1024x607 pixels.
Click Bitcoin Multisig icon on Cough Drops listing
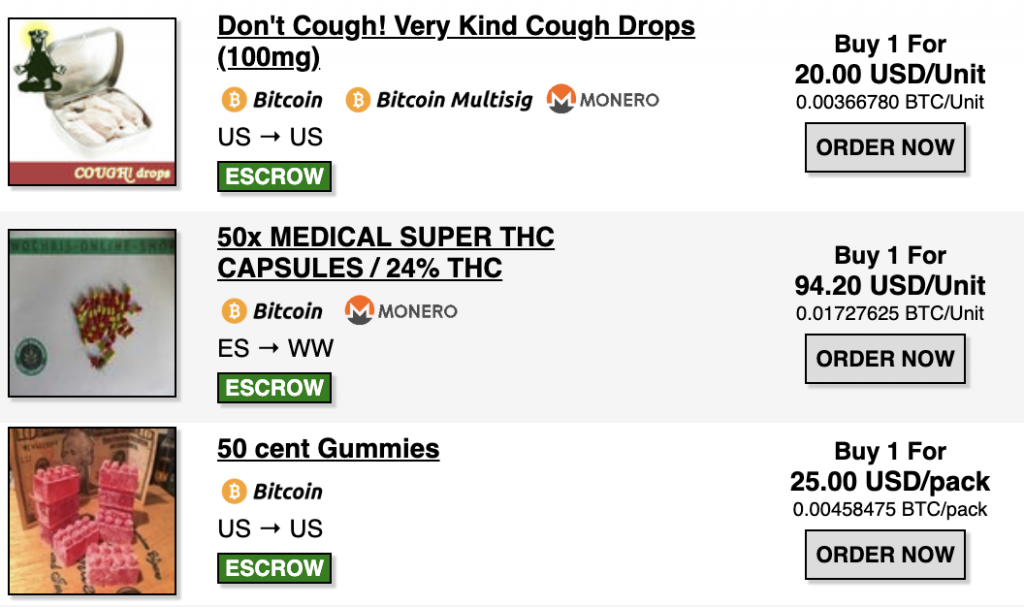click(x=358, y=100)
